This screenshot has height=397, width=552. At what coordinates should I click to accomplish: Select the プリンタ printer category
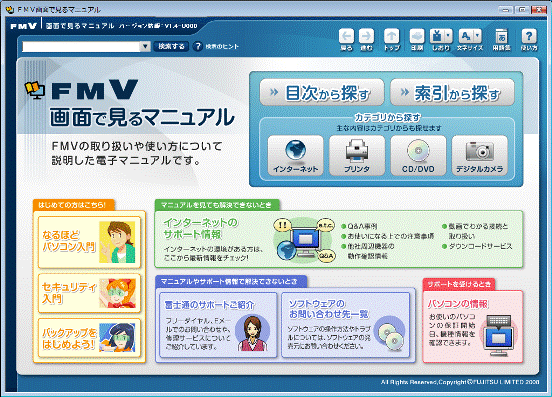point(357,155)
